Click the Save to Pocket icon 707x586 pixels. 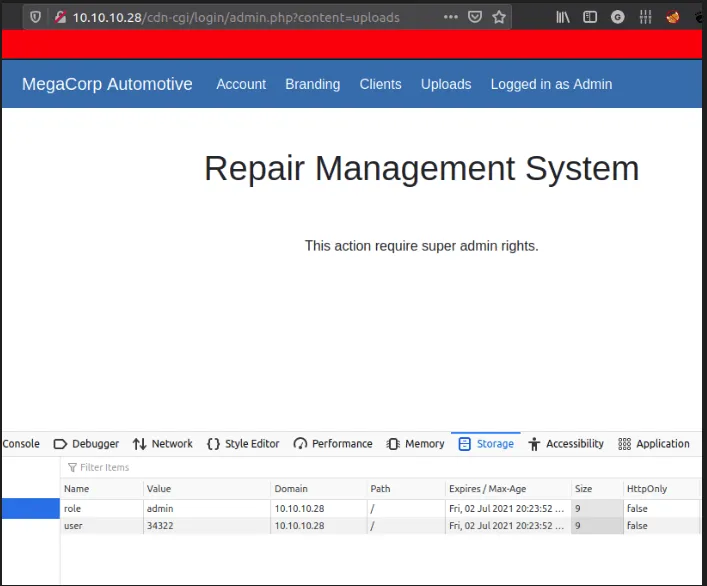pyautogui.click(x=475, y=17)
